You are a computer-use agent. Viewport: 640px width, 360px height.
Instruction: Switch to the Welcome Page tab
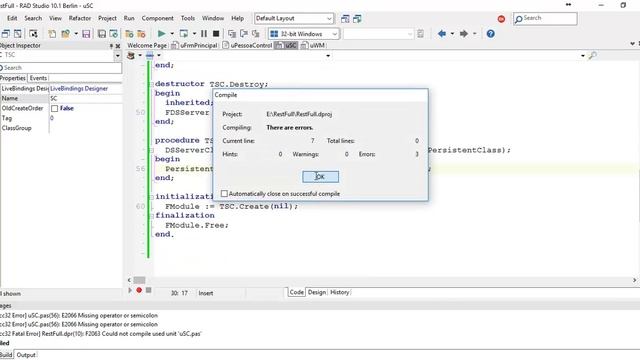(x=147, y=45)
